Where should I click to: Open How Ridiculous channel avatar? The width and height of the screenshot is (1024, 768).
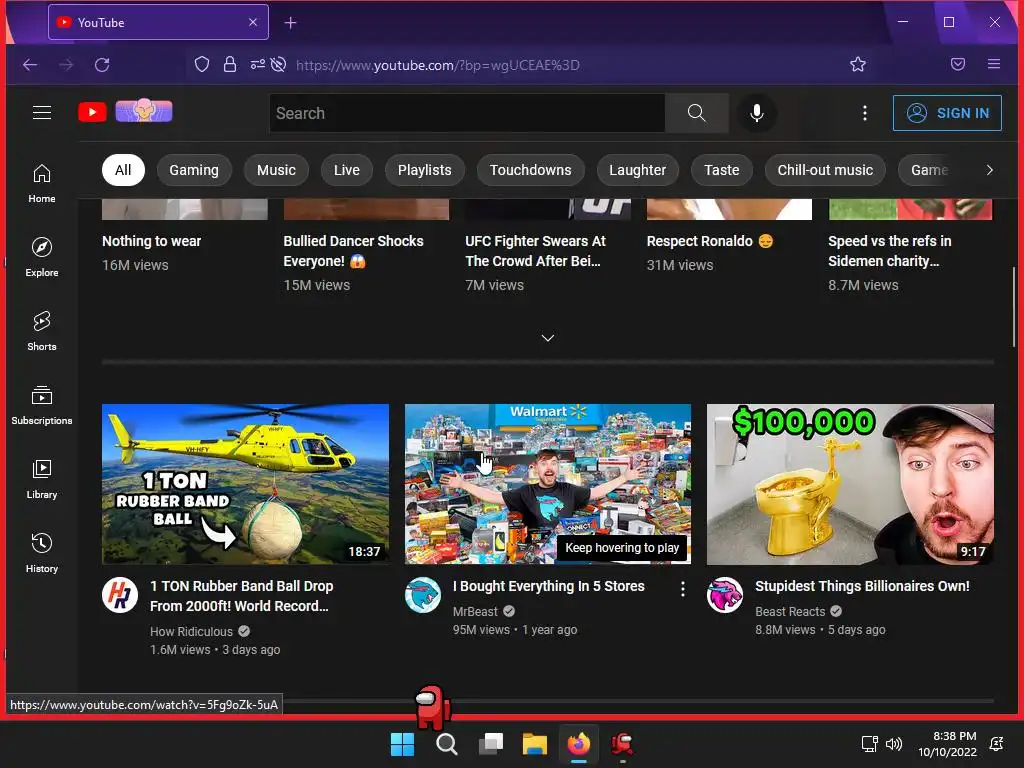120,595
